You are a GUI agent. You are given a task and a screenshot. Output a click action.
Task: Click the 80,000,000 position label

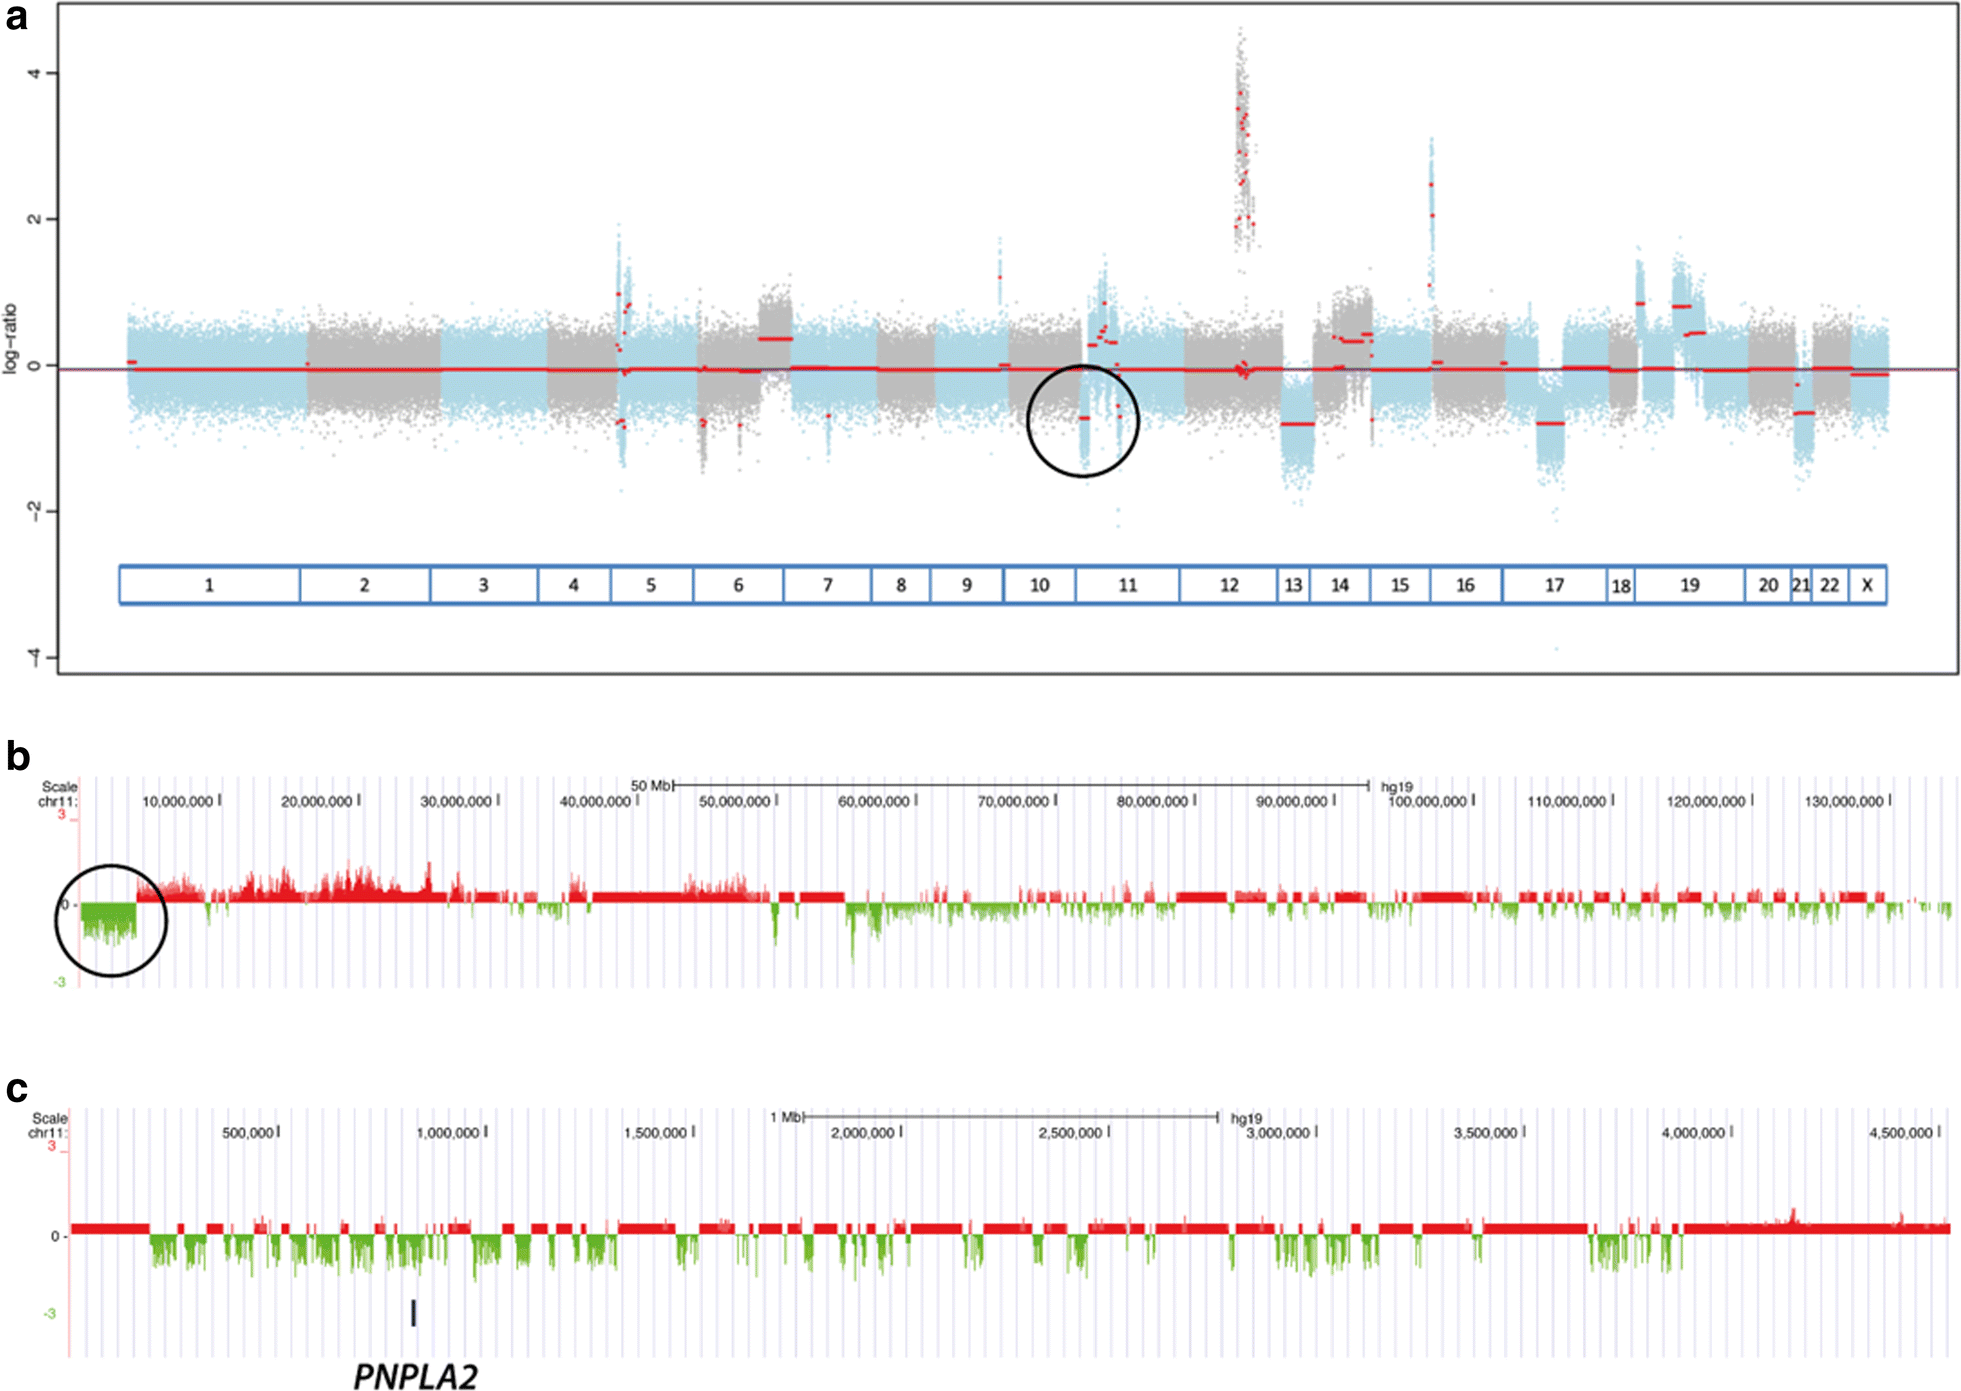tap(1152, 801)
